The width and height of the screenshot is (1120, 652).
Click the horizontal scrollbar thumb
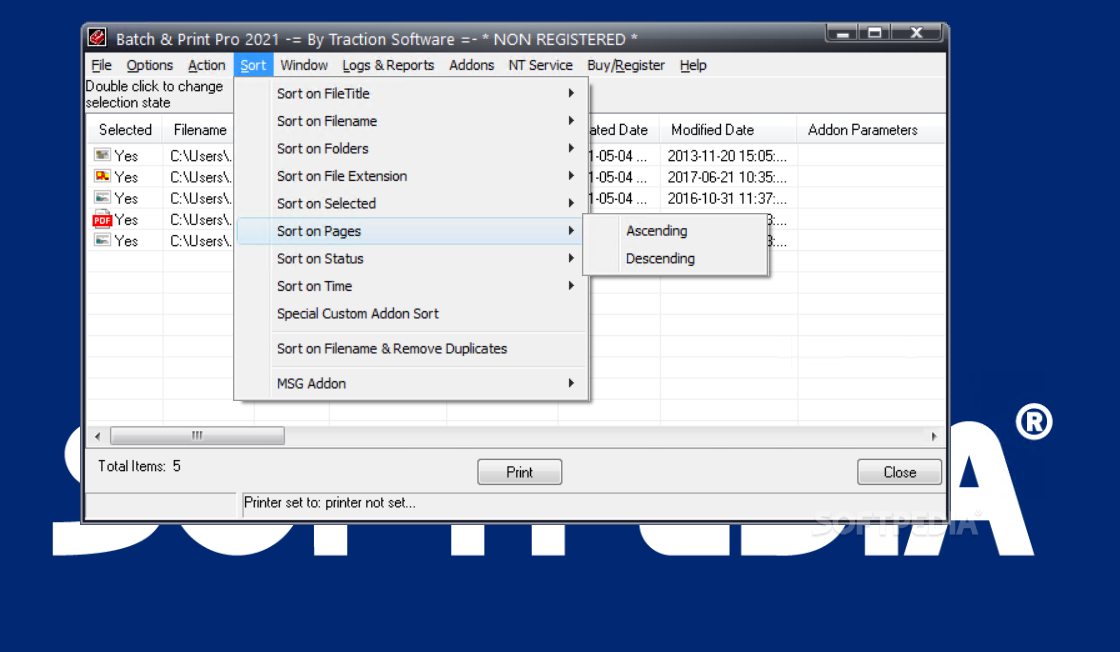click(197, 436)
